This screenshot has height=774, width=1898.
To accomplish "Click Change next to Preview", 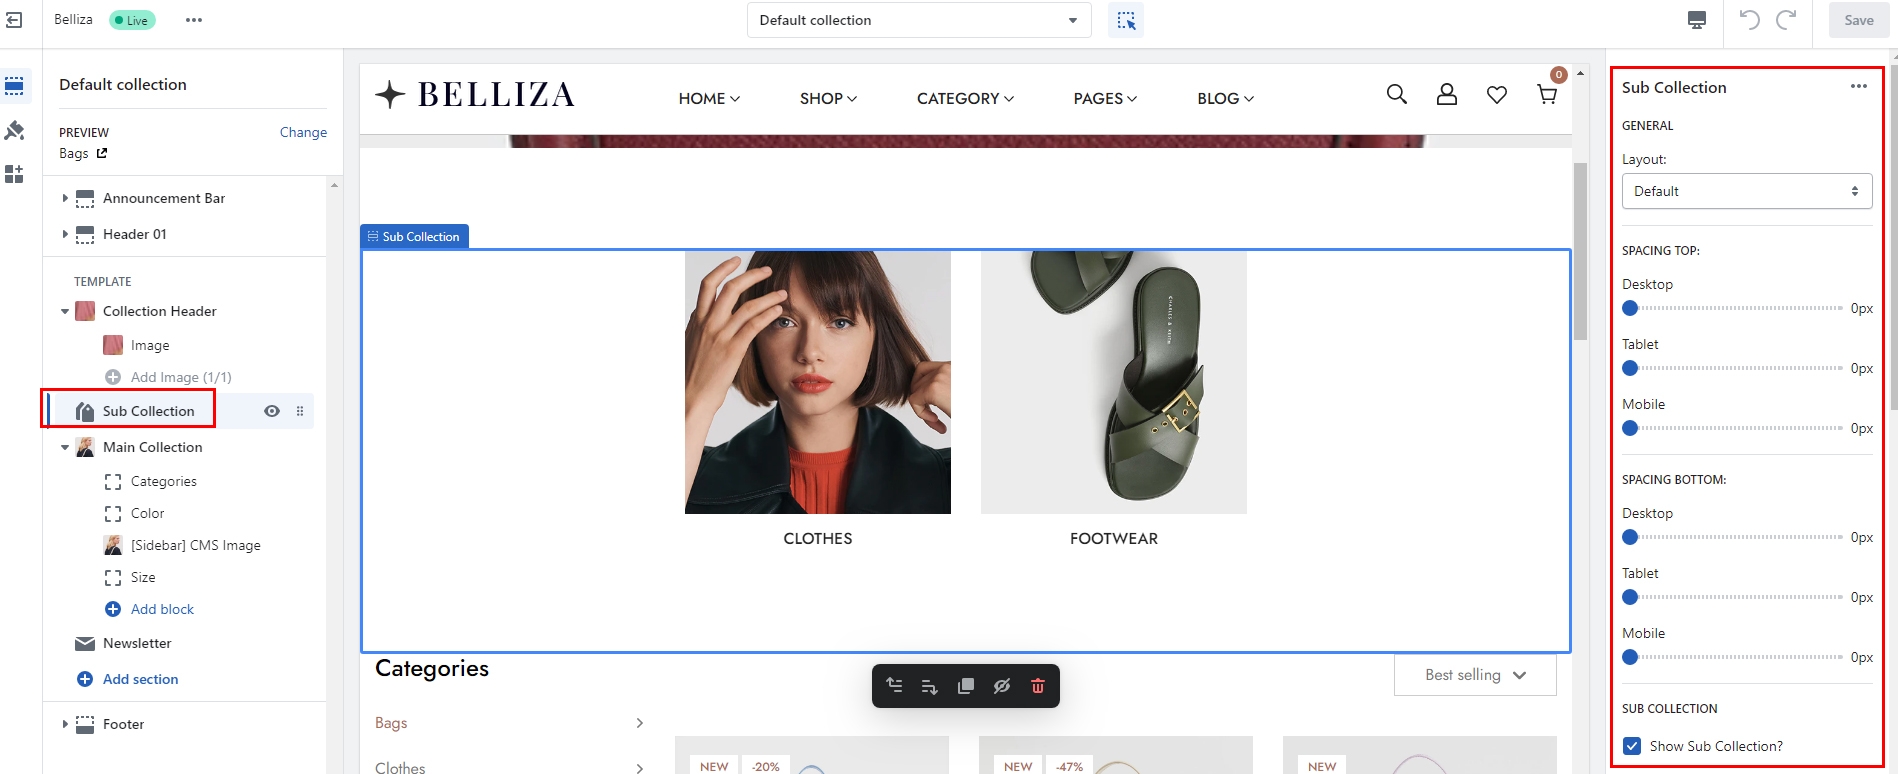I will coord(303,132).
